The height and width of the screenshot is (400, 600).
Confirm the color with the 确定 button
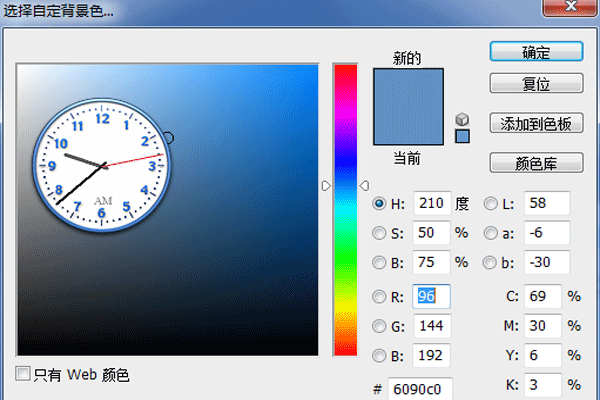point(536,51)
